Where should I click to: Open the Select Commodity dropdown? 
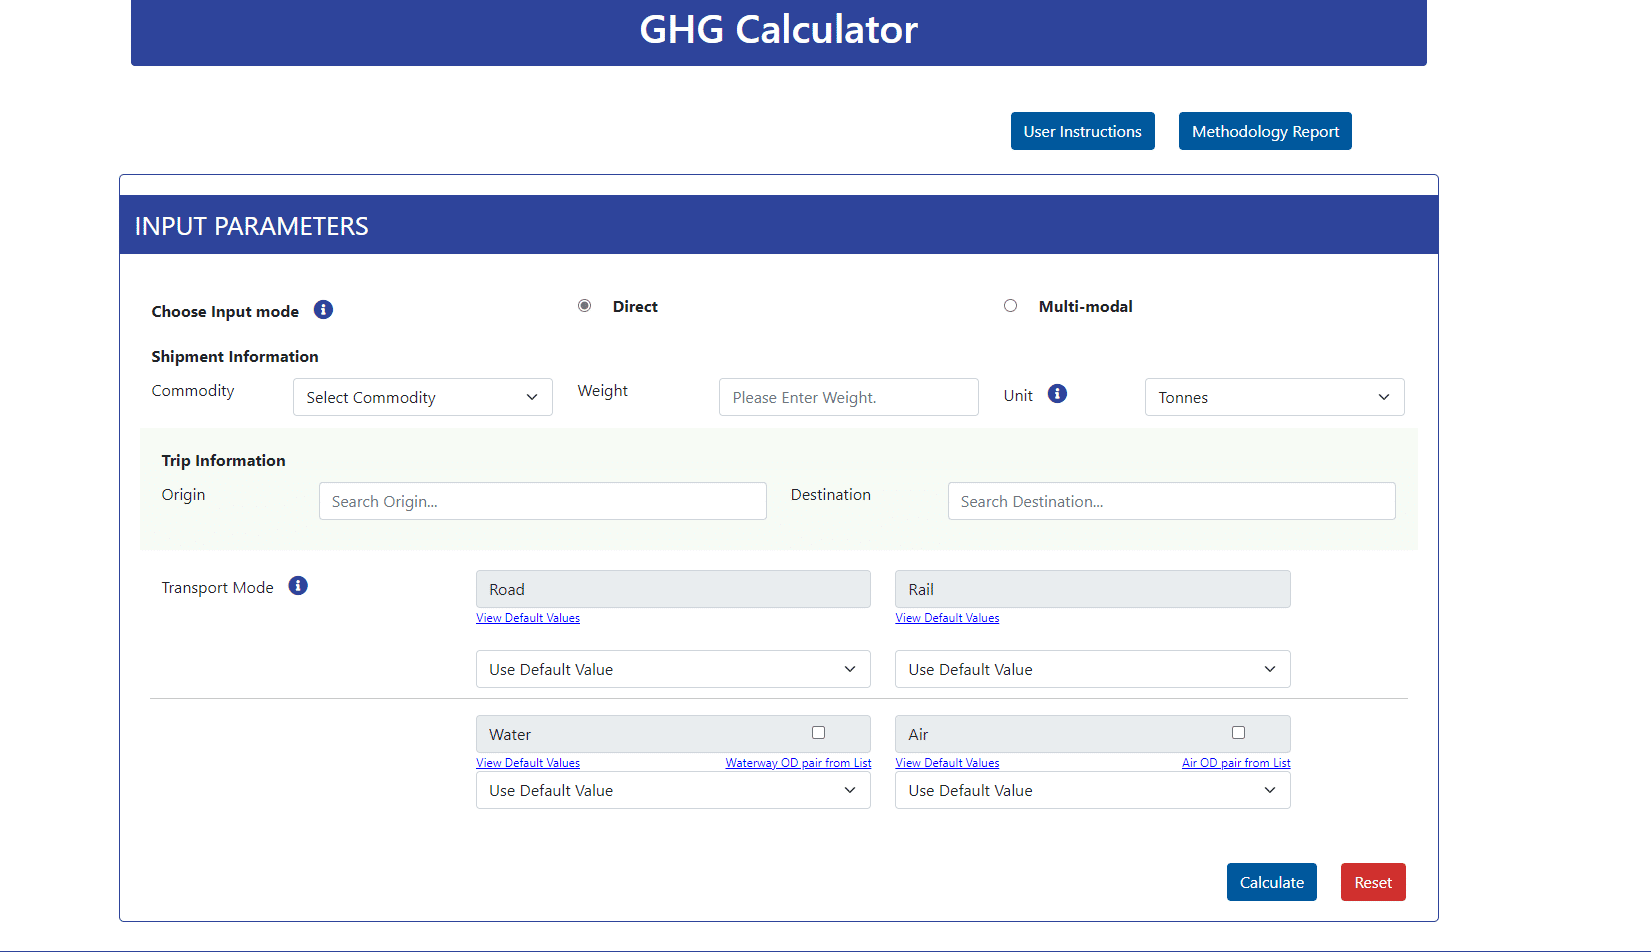(422, 397)
